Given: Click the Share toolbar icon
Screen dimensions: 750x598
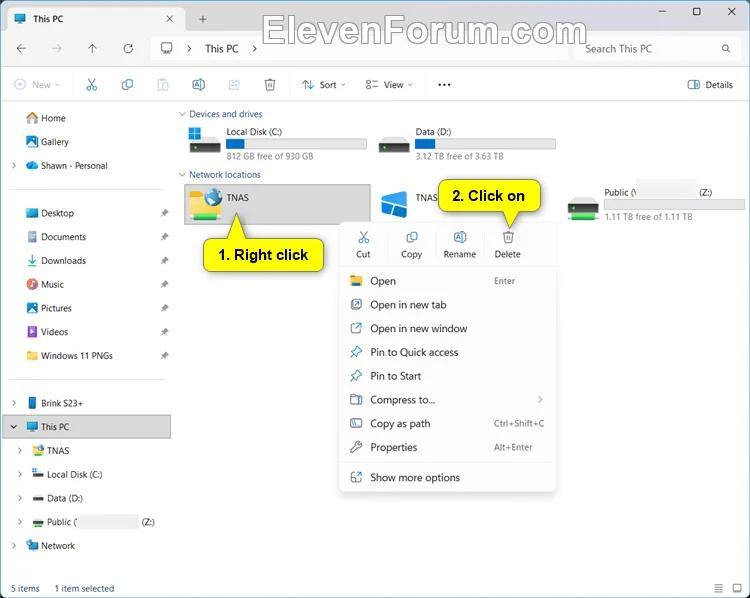Looking at the screenshot, I should point(234,85).
